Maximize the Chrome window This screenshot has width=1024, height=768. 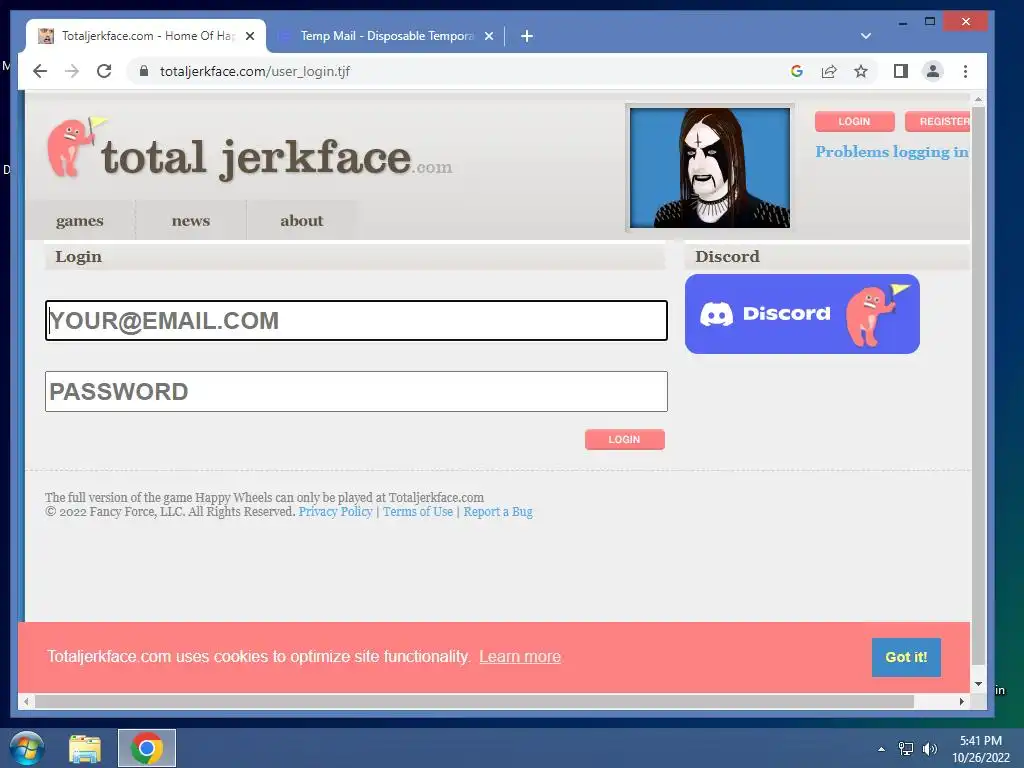click(930, 22)
